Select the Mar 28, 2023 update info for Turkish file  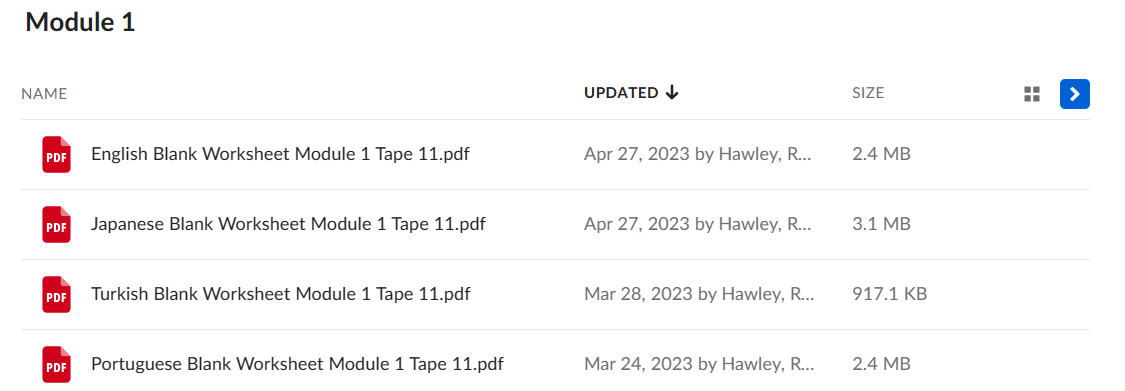[699, 294]
